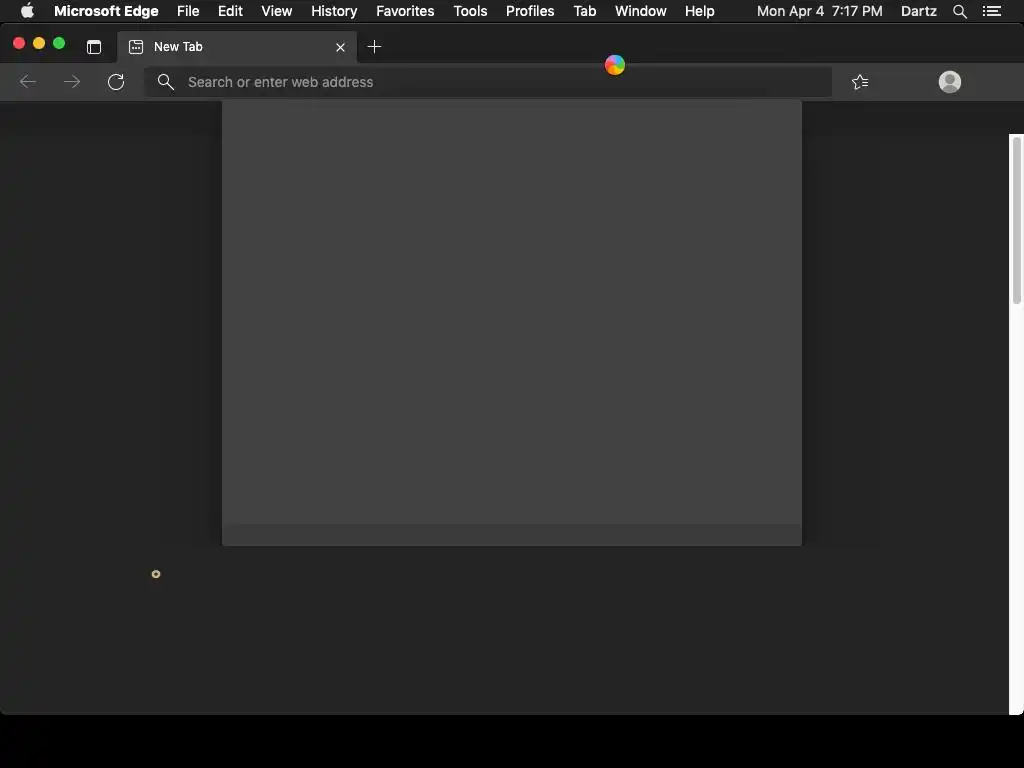Minimize window with the yellow button
The height and width of the screenshot is (768, 1024).
pyautogui.click(x=39, y=43)
